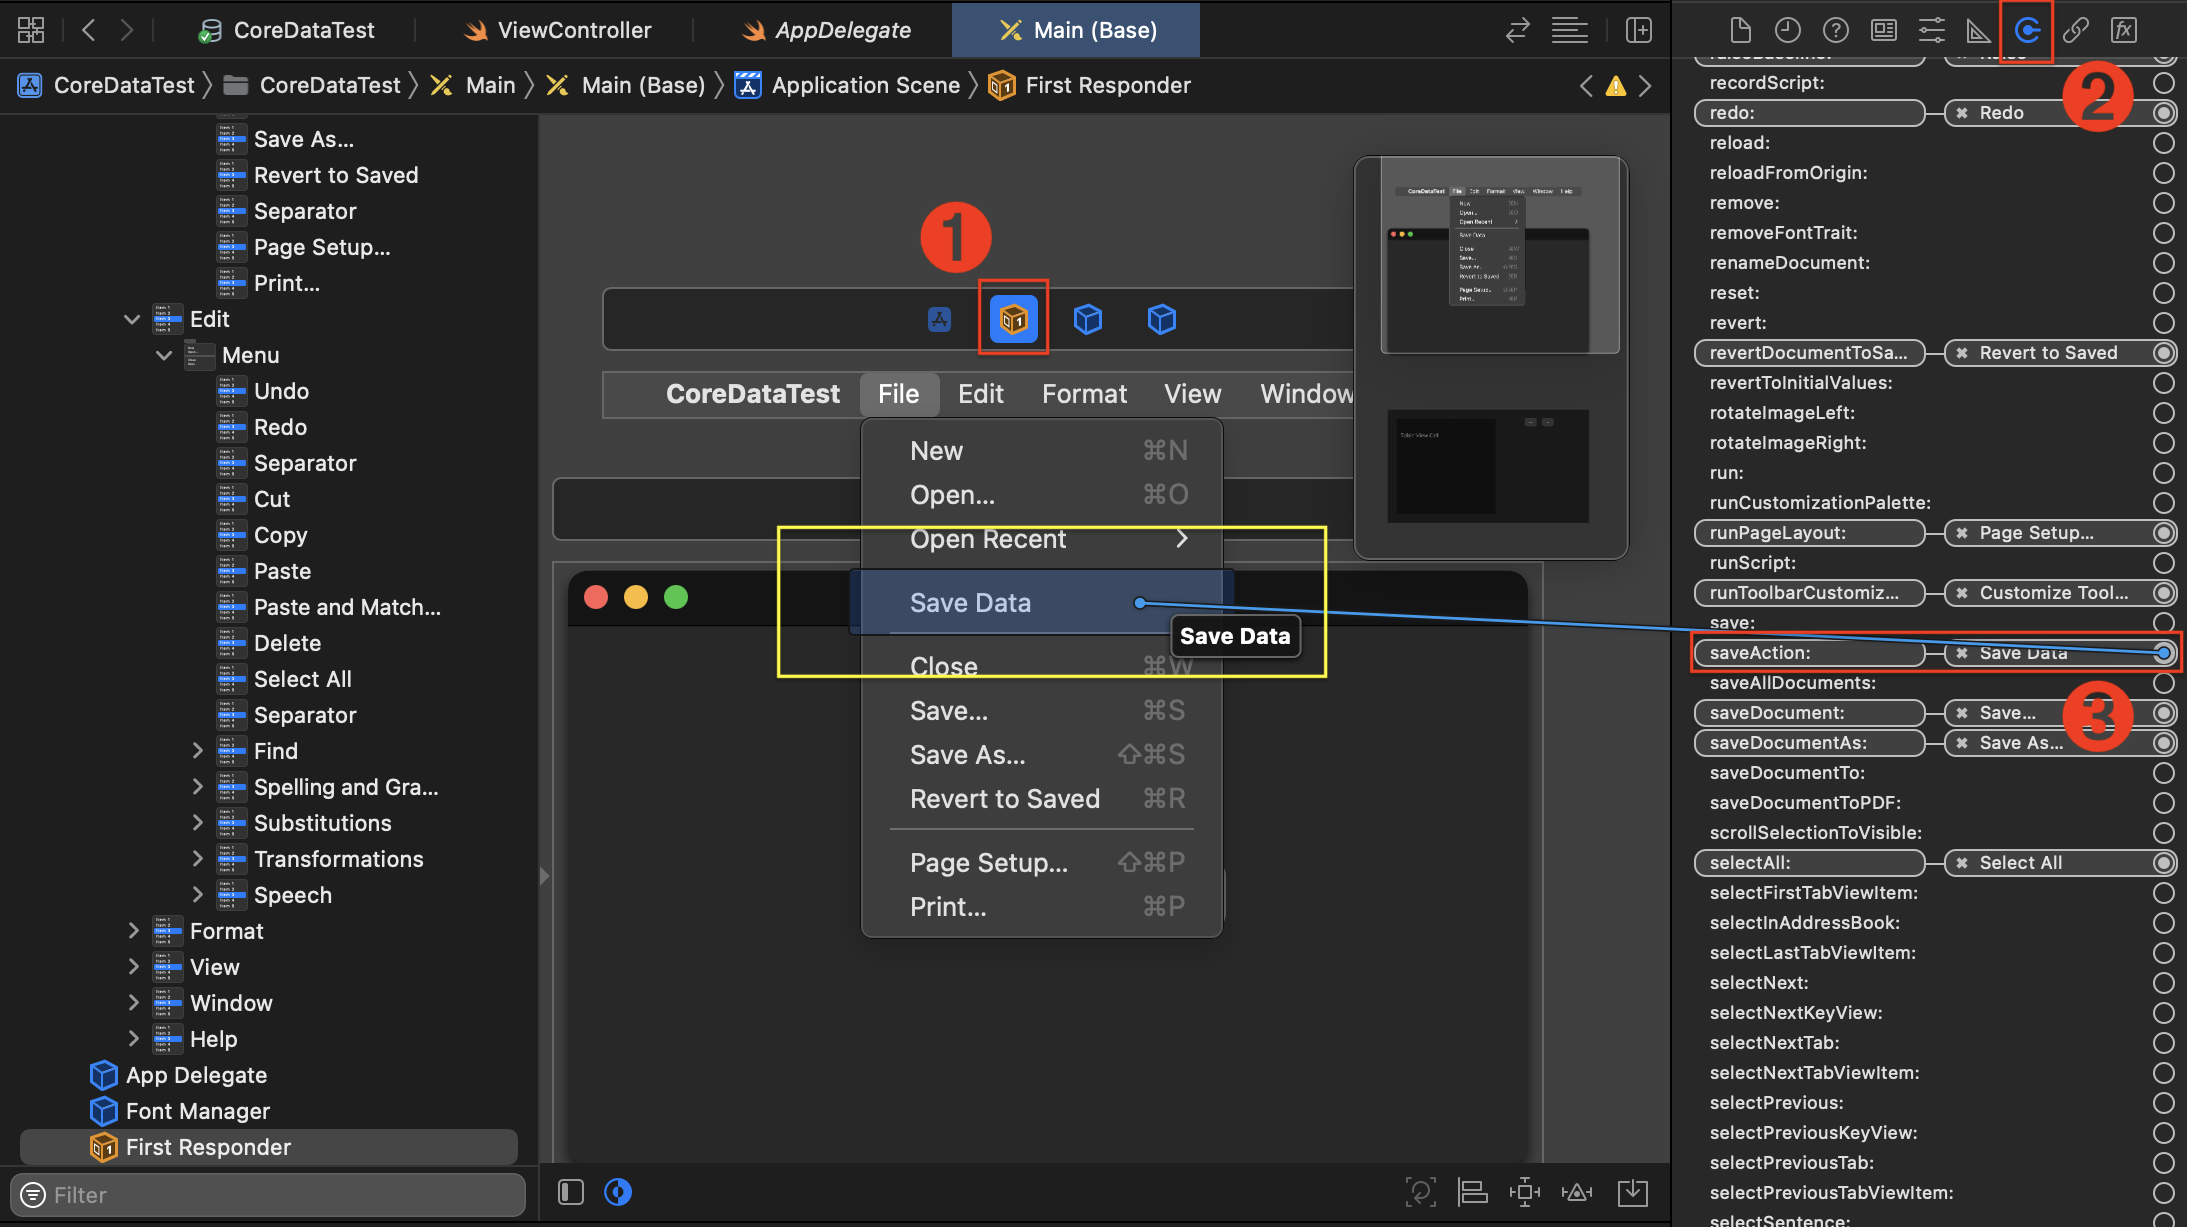The image size is (2187, 1227).
Task: Expand the Format menu in outline
Action: point(133,931)
